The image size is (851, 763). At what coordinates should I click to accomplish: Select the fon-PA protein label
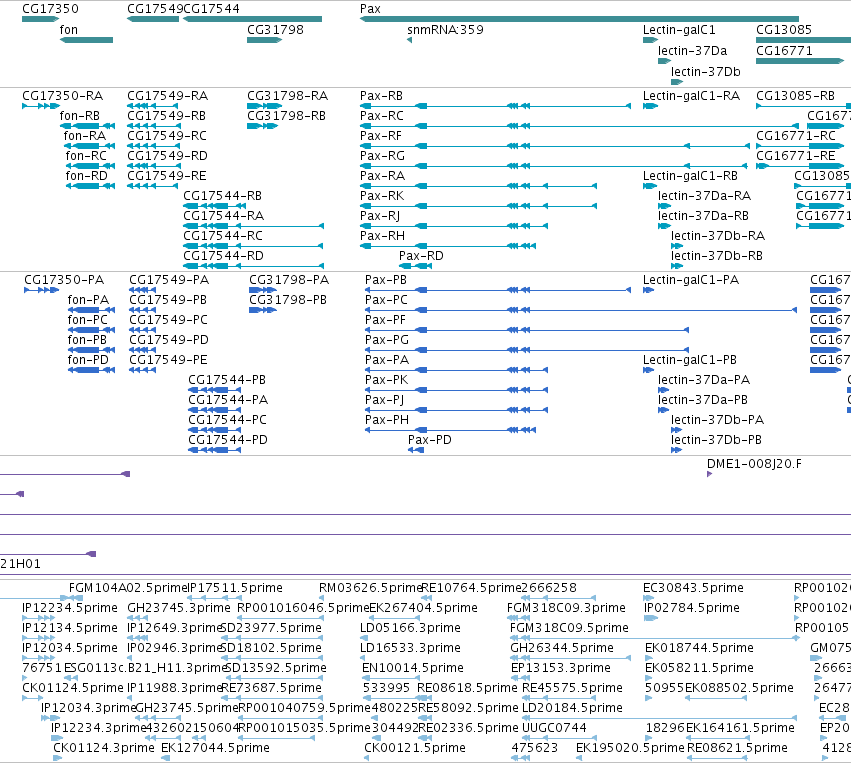tap(88, 300)
